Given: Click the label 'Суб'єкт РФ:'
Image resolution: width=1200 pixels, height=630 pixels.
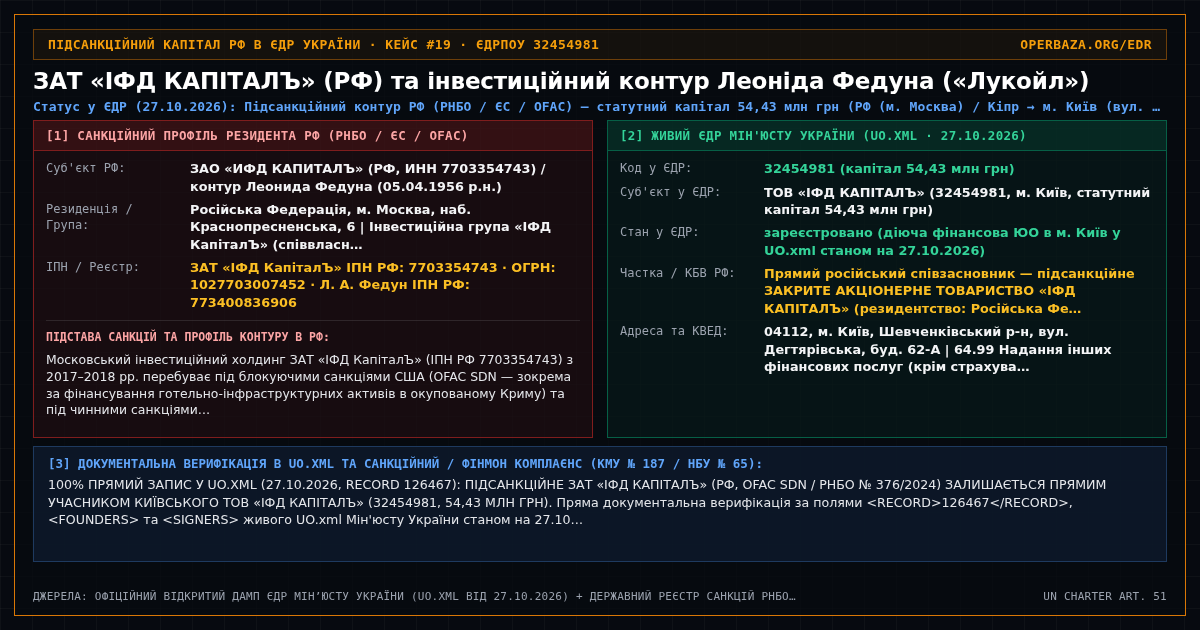Looking at the screenshot, I should point(86,168).
